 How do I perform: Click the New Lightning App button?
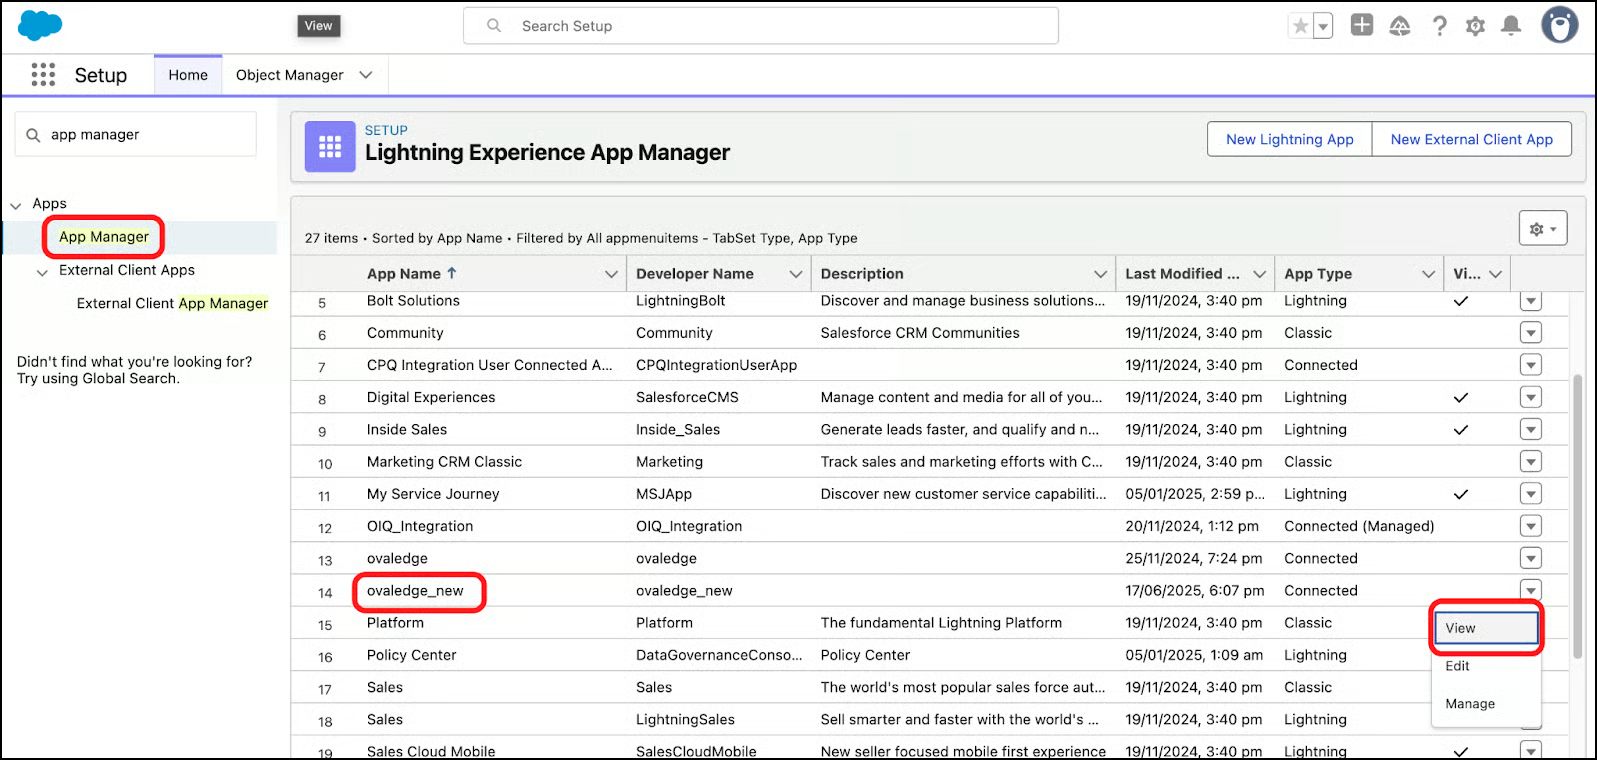pos(1289,139)
